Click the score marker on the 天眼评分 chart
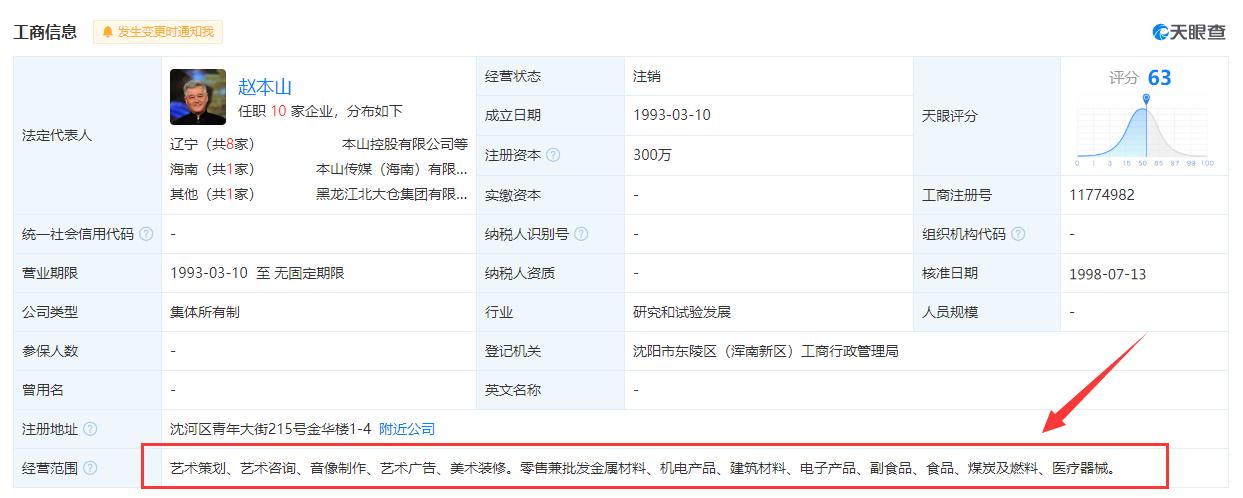Screen dimensions: 1243x498 click(x=1146, y=99)
